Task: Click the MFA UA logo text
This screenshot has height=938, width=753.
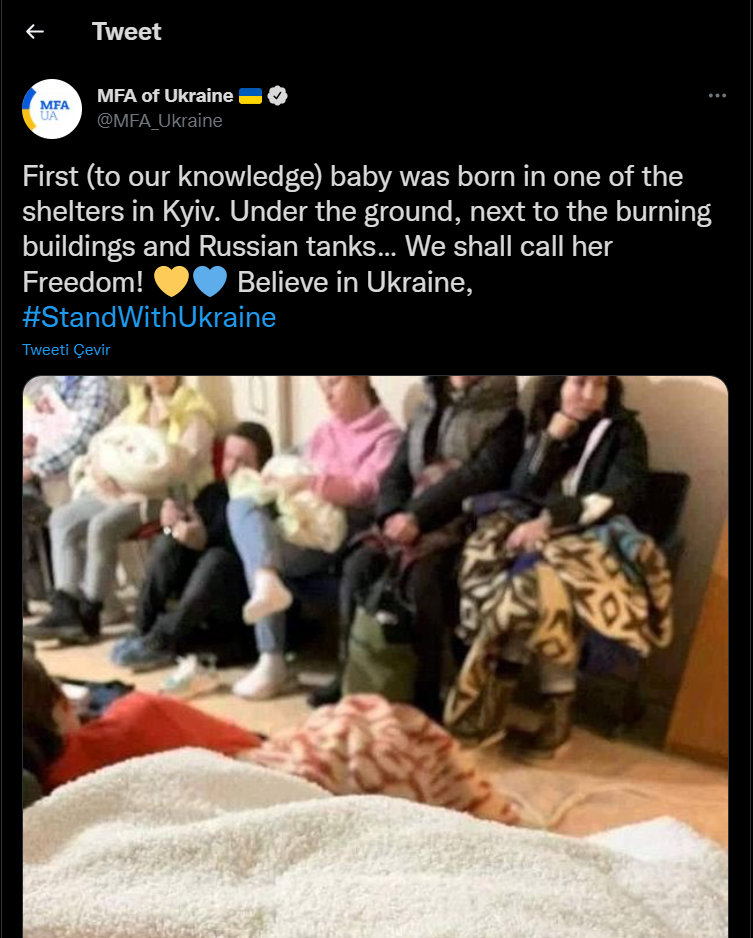Action: tap(54, 110)
